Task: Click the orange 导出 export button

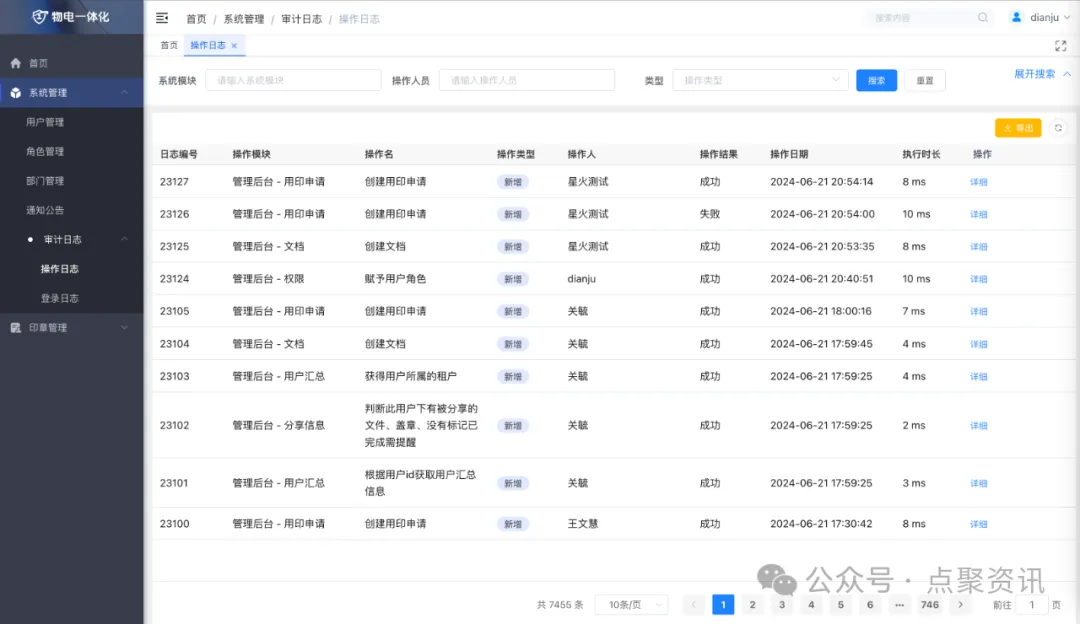Action: pos(1018,128)
